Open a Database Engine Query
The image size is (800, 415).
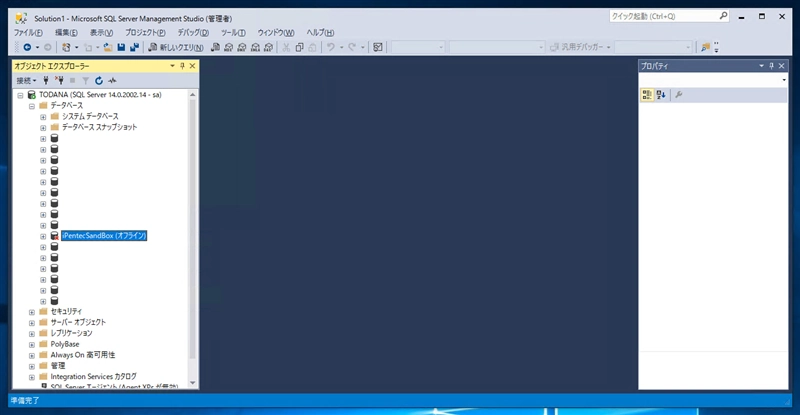(215, 47)
